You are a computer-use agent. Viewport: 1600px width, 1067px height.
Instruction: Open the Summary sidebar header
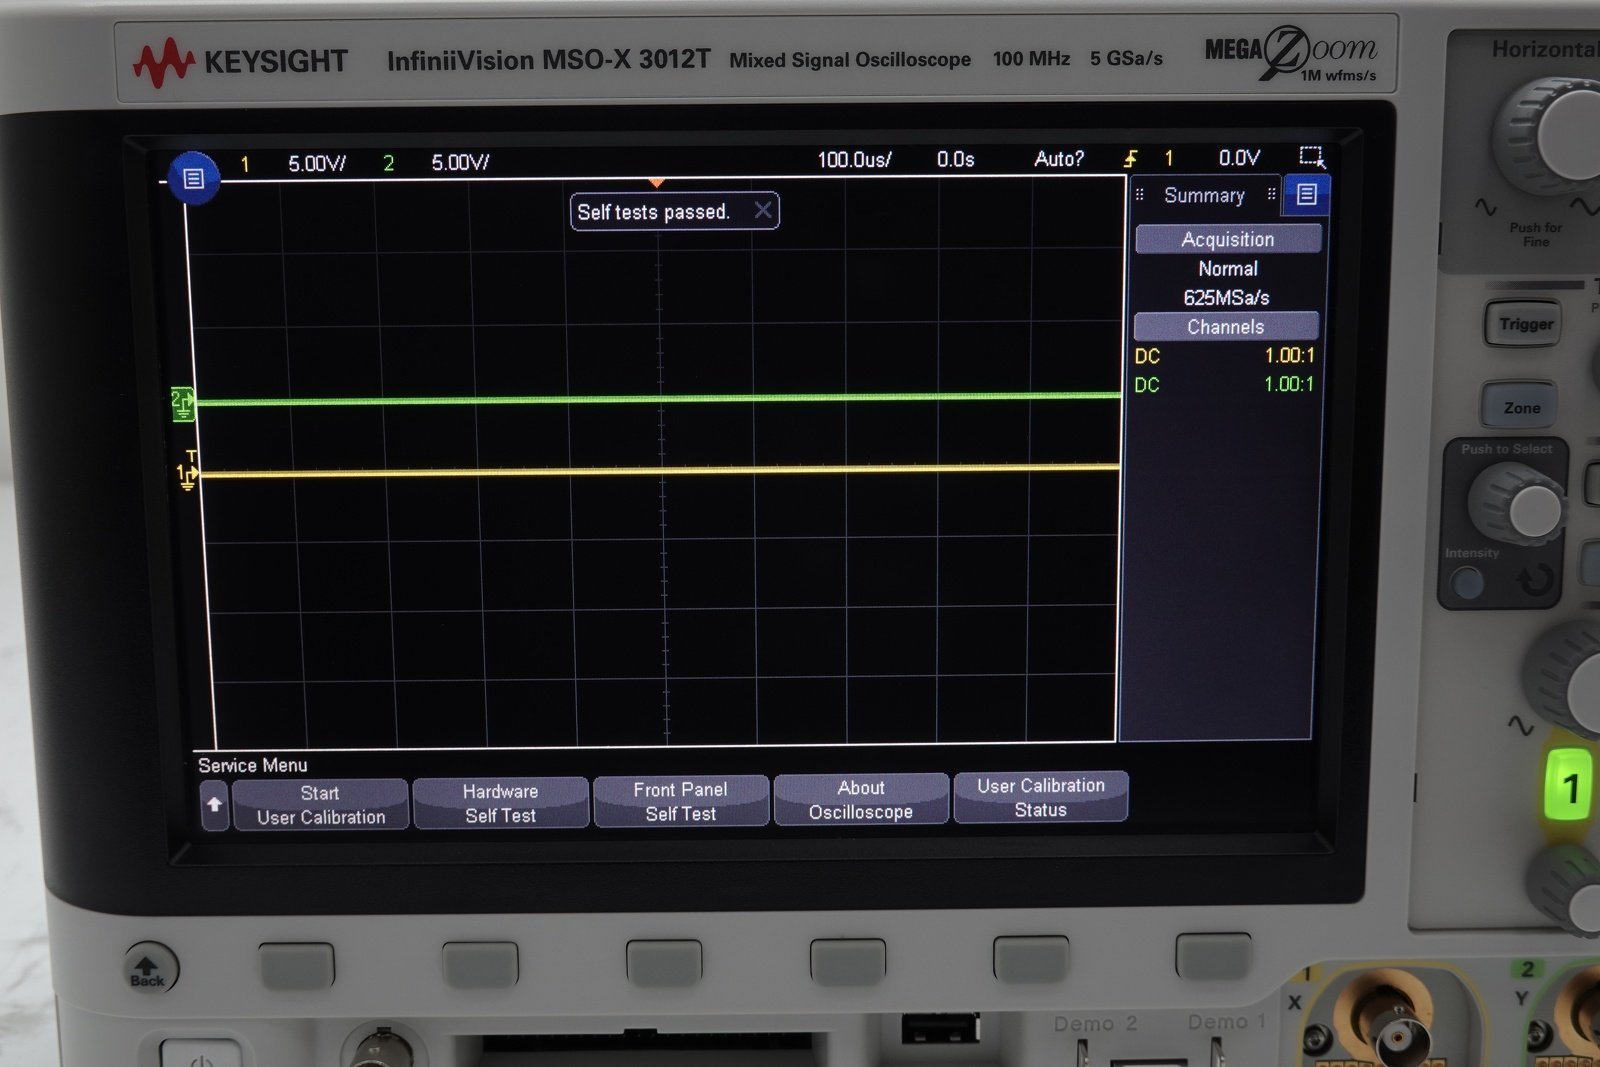(1204, 195)
